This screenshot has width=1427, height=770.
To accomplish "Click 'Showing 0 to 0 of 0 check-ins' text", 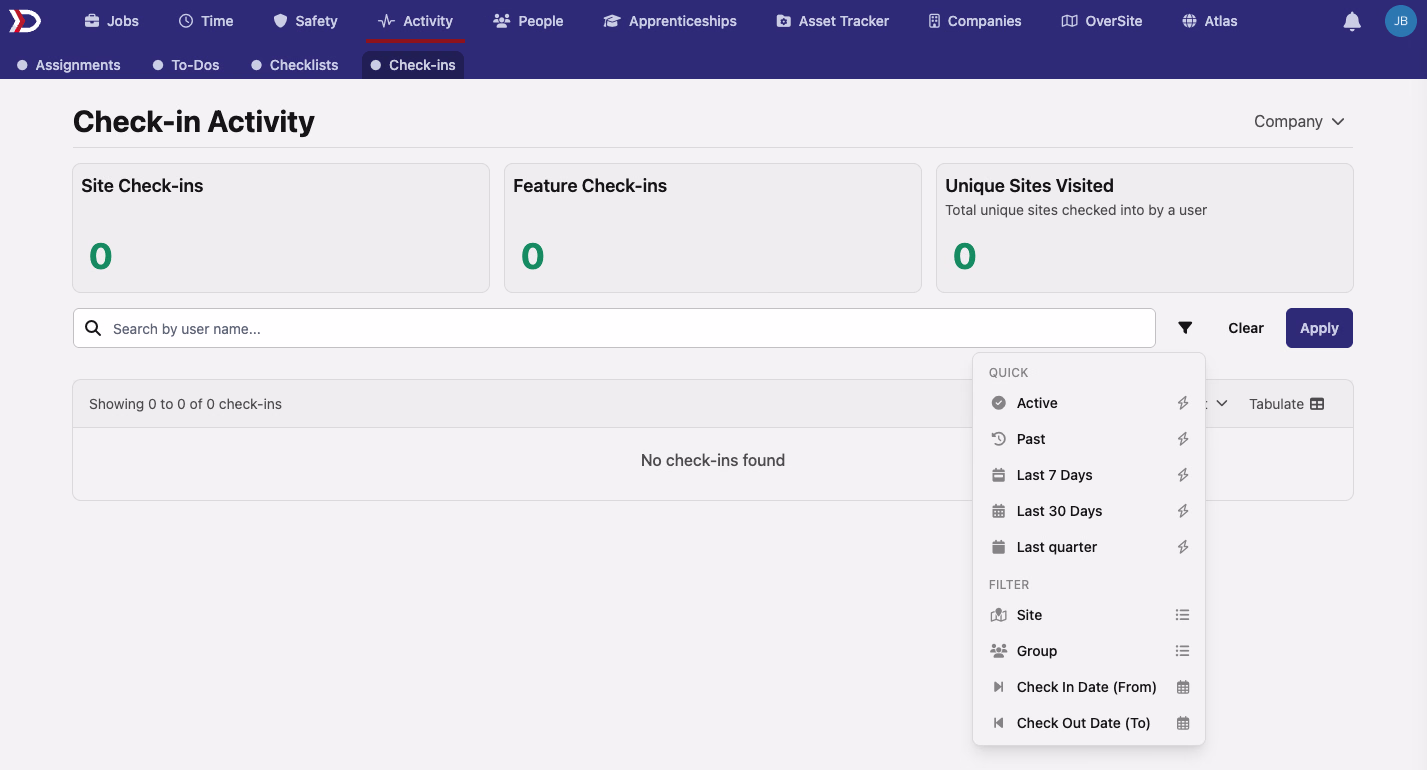I will [x=185, y=404].
